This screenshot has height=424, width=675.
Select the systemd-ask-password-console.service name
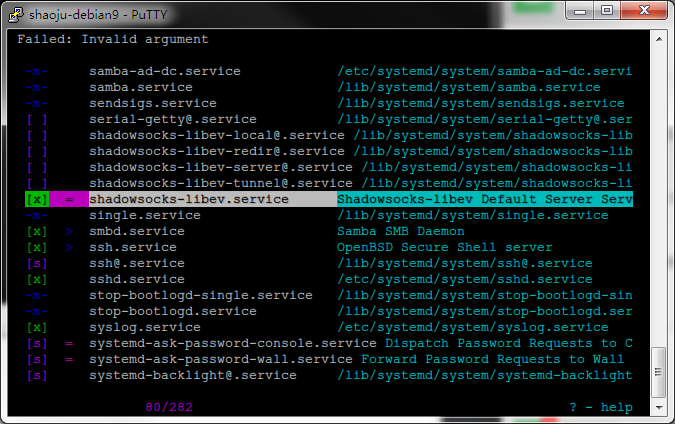coord(233,343)
